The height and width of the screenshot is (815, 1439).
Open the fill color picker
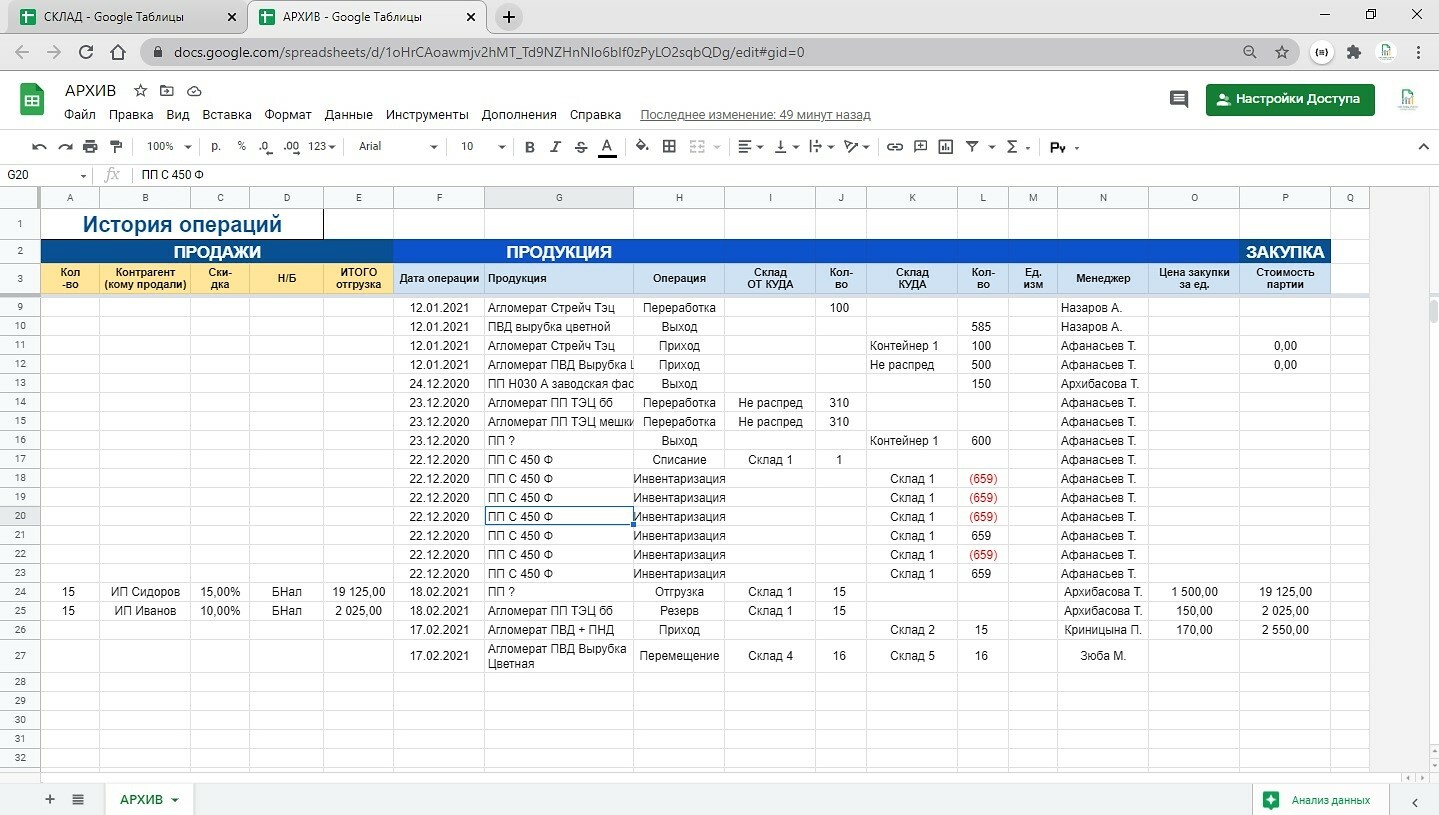(643, 147)
